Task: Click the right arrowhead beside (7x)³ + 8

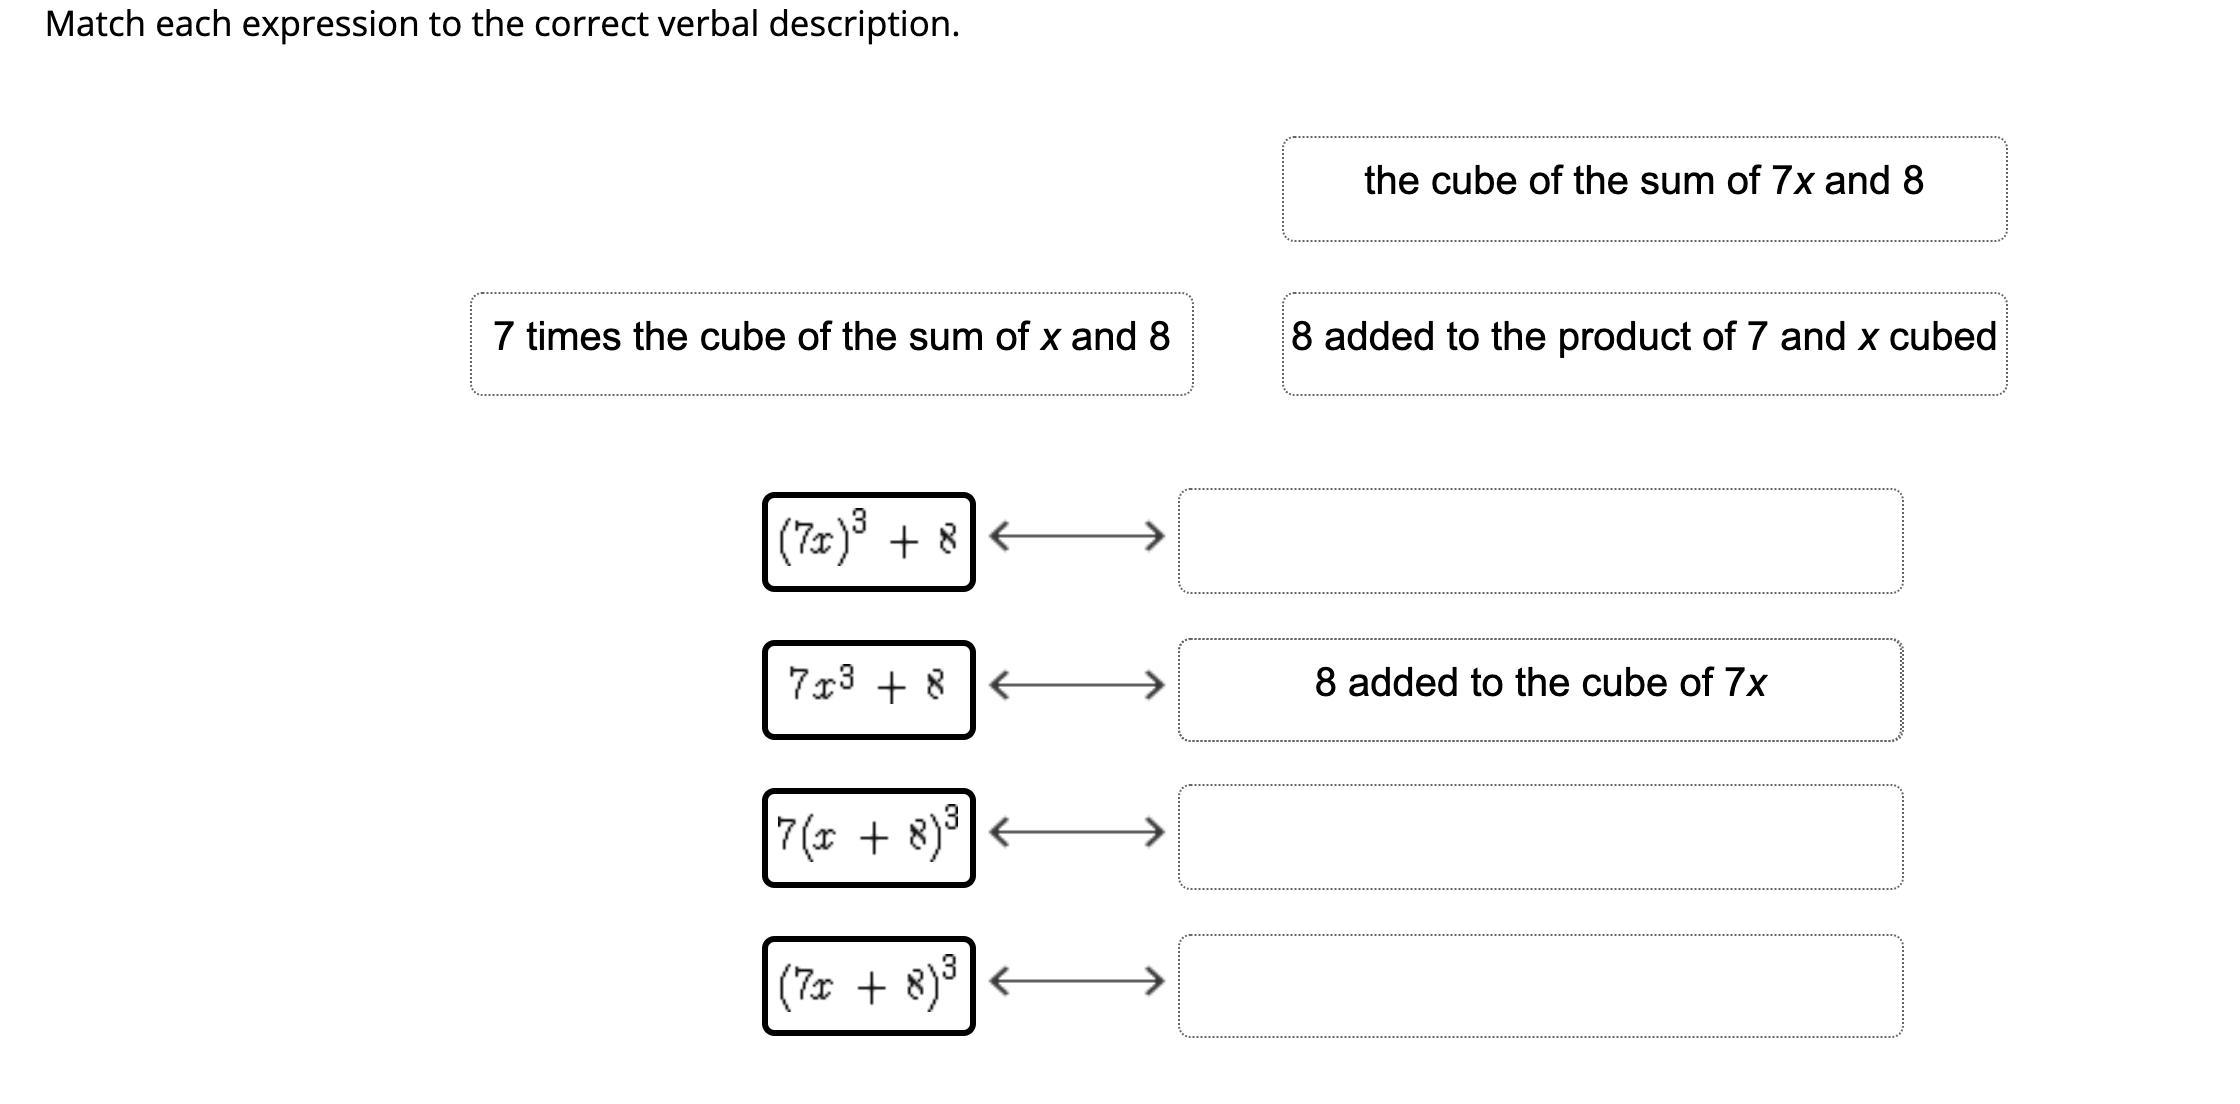Action: (x=1156, y=537)
